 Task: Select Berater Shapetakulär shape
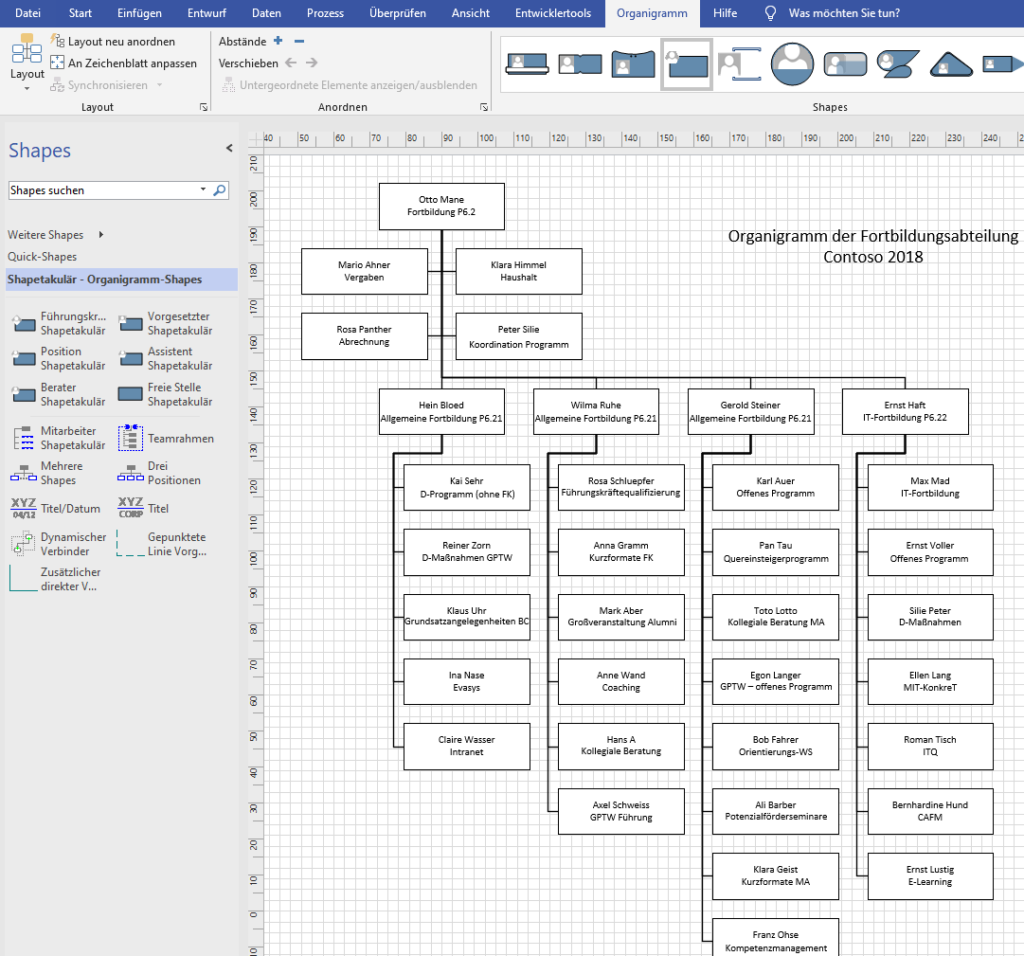59,394
